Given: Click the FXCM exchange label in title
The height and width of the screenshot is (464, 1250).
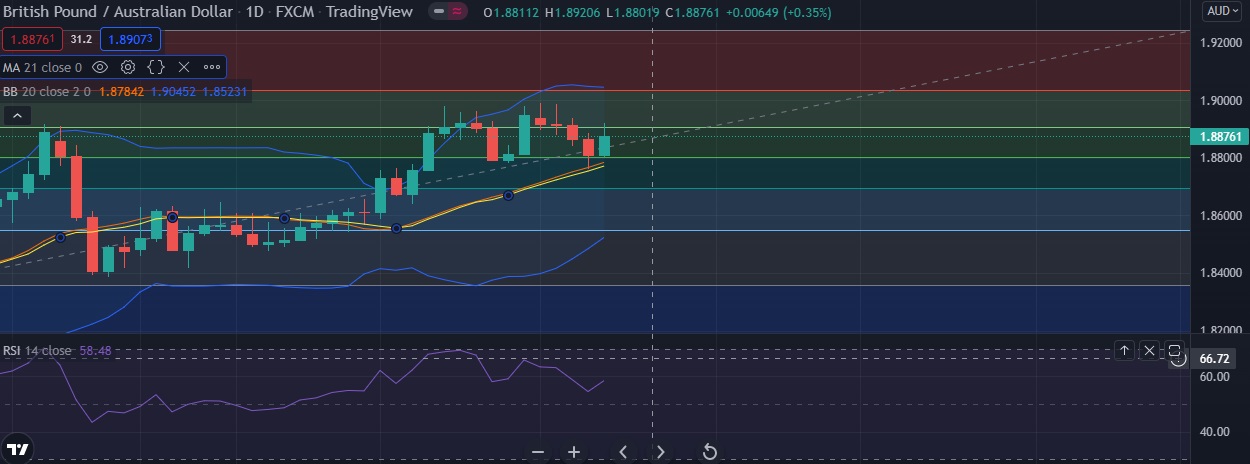Looking at the screenshot, I should [294, 12].
